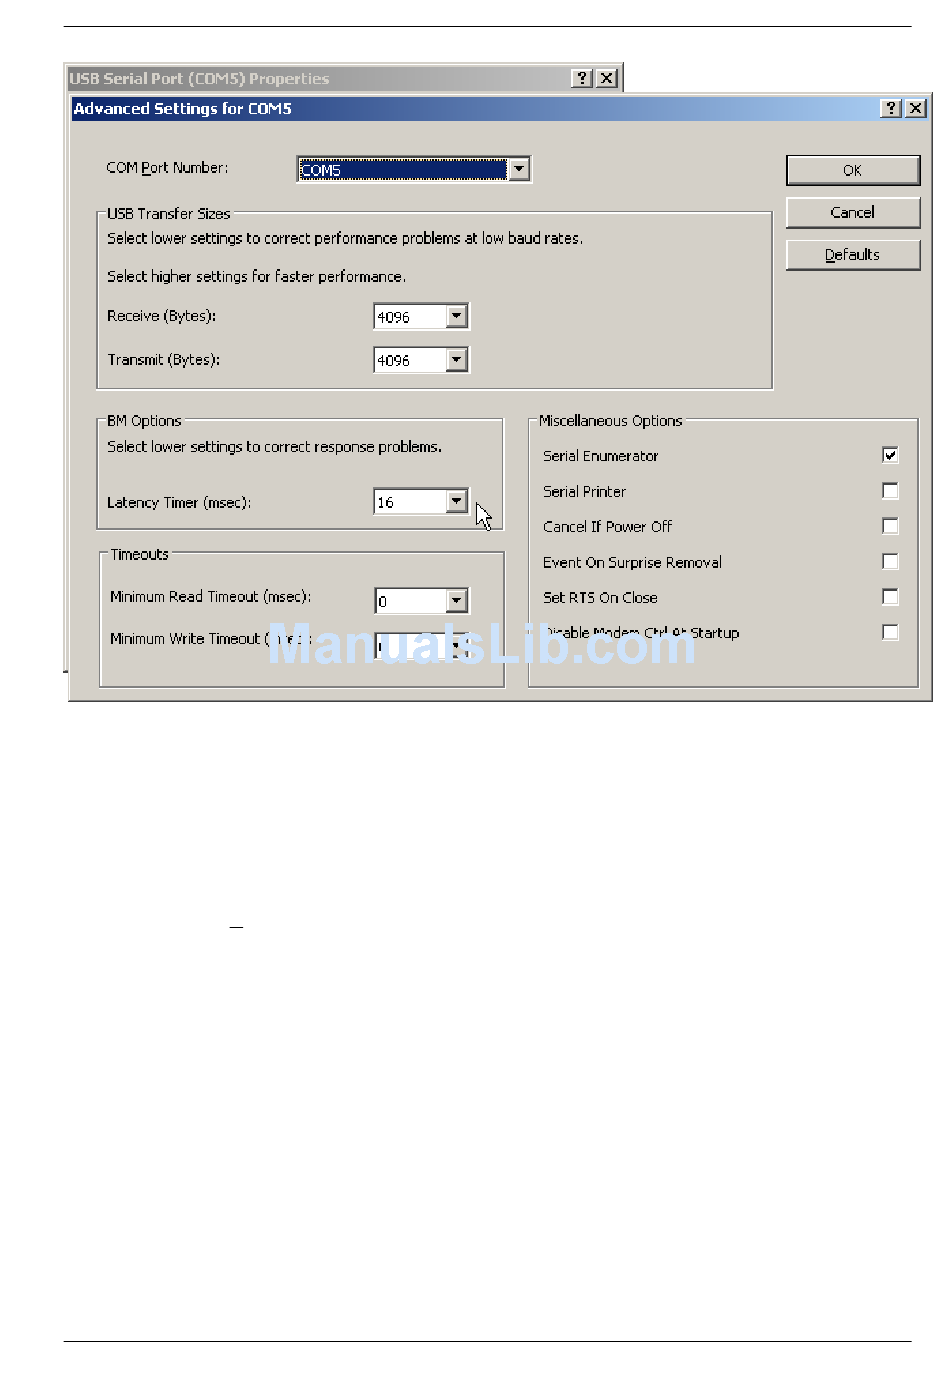Expand the Transmit (Bytes) dropdown
The height and width of the screenshot is (1397, 950).
click(456, 359)
